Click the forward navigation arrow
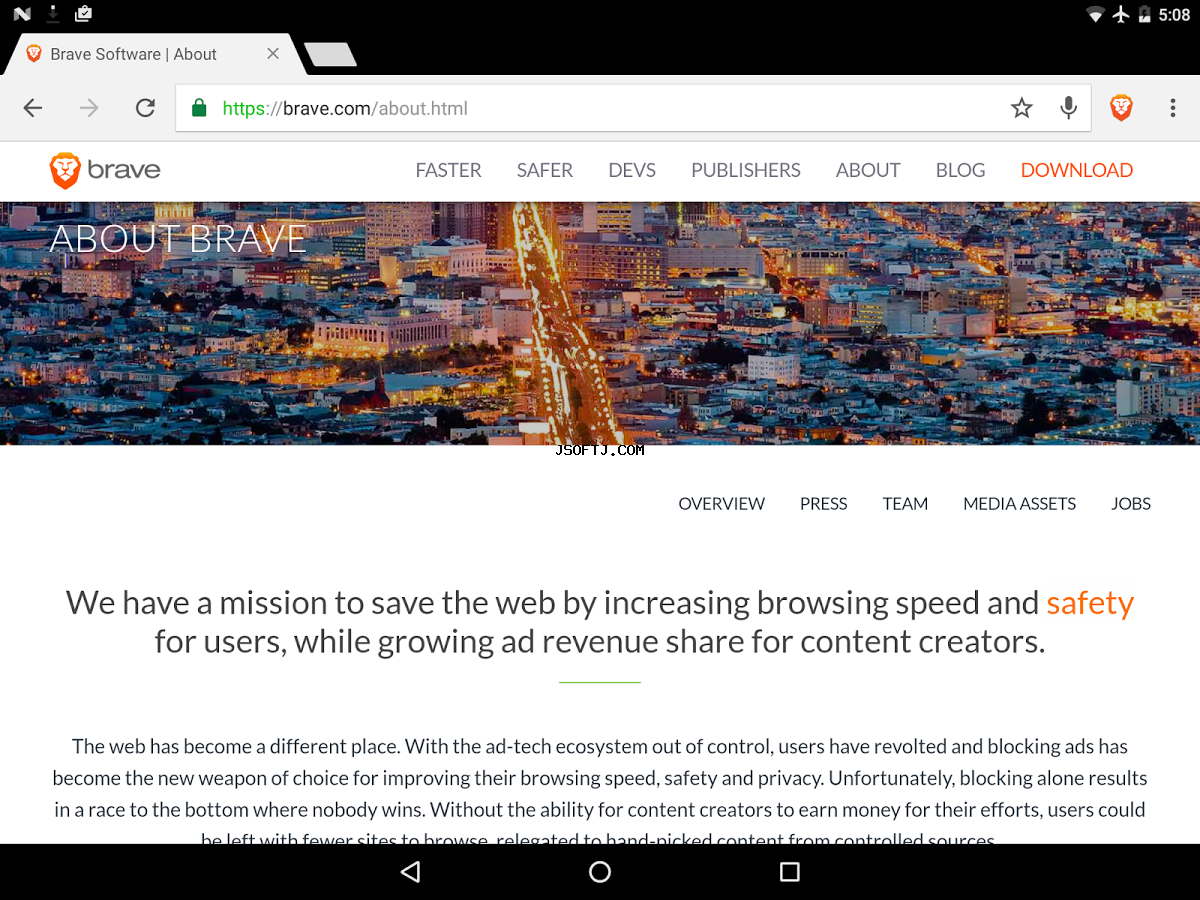This screenshot has width=1200, height=900. [89, 108]
